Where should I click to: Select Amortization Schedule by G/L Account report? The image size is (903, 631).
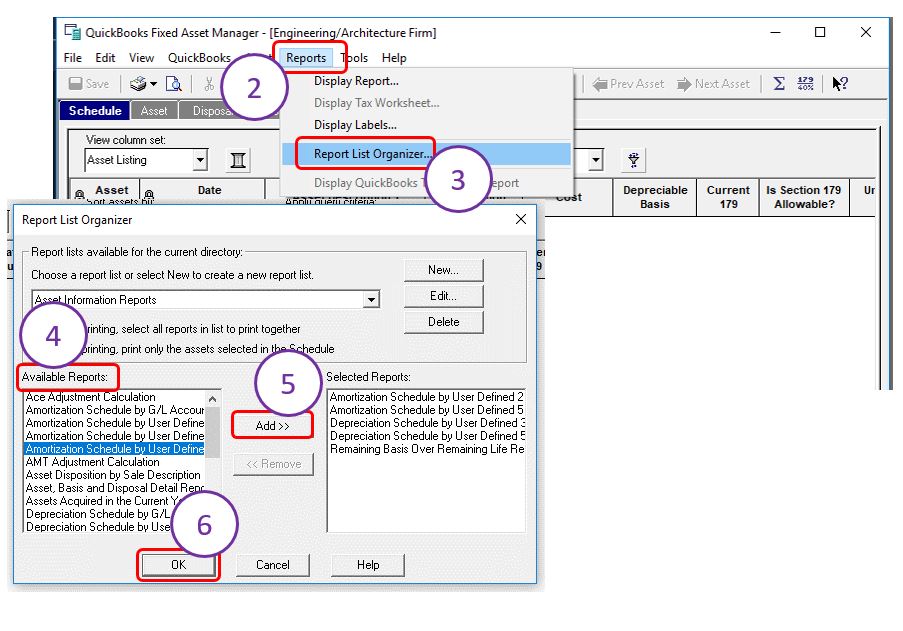[114, 410]
